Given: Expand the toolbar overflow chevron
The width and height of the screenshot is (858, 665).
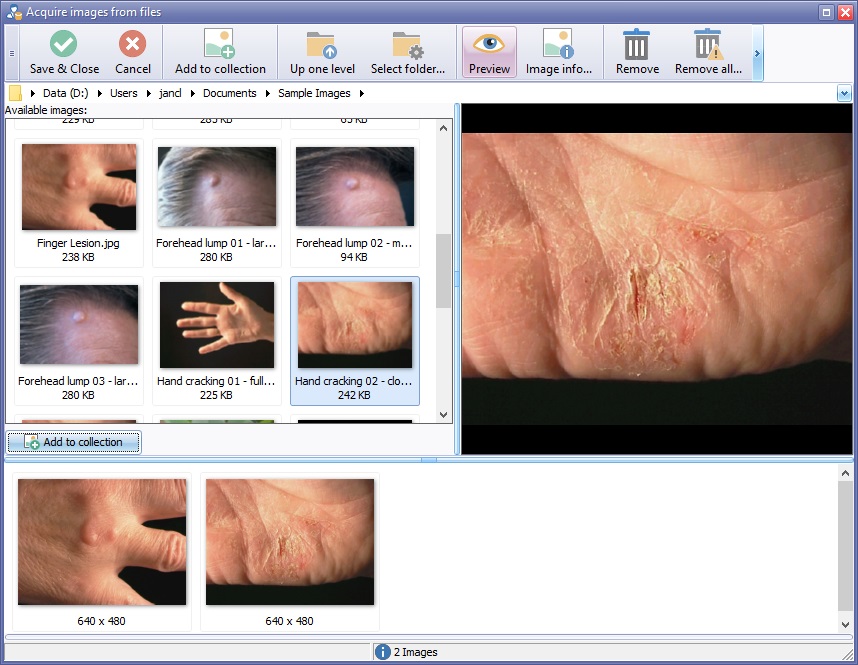Looking at the screenshot, I should tap(757, 53).
